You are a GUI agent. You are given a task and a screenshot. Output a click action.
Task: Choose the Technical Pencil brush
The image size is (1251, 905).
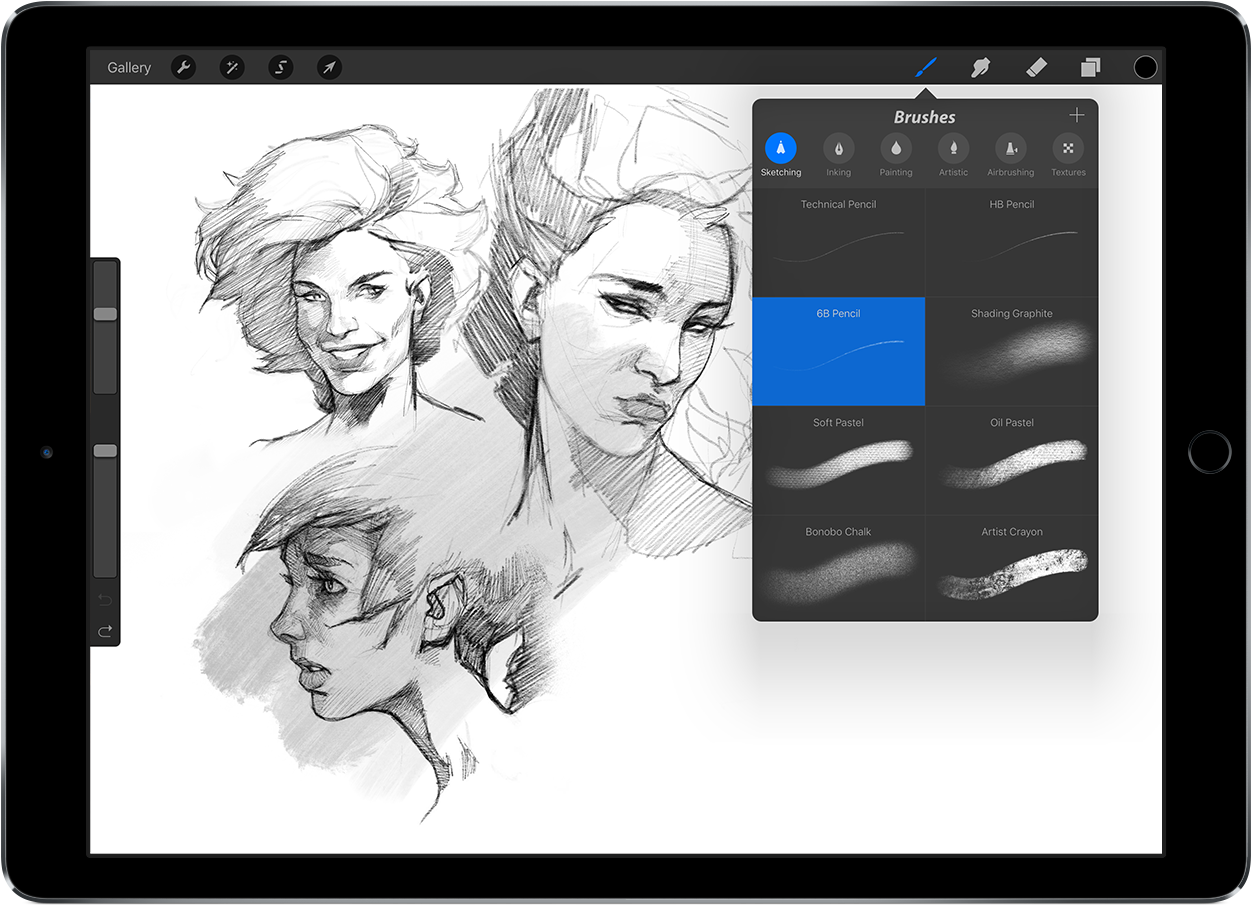838,241
